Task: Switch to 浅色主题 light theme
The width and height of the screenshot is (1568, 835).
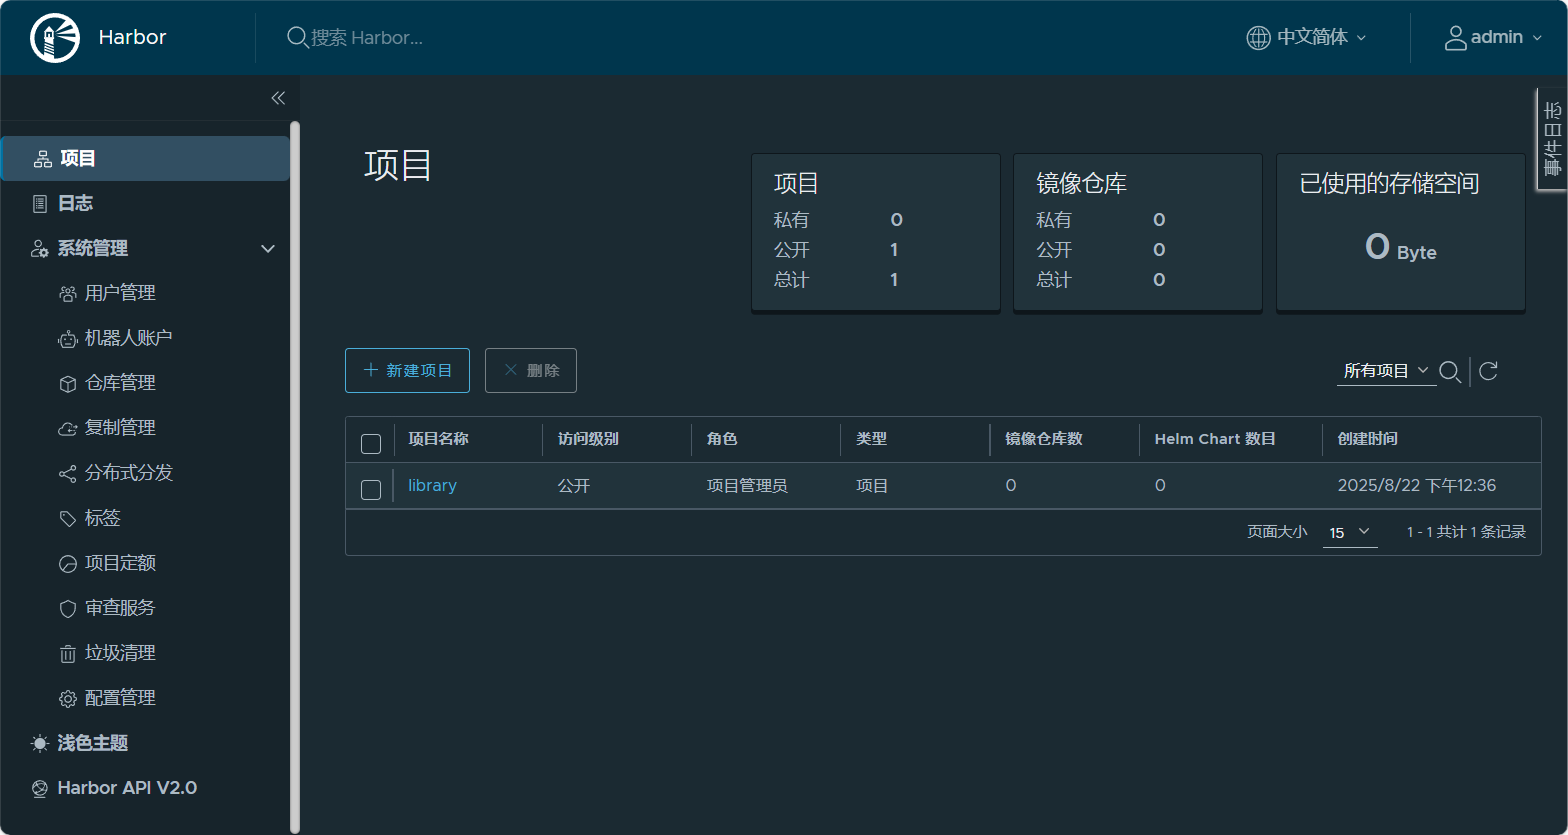Action: click(93, 743)
